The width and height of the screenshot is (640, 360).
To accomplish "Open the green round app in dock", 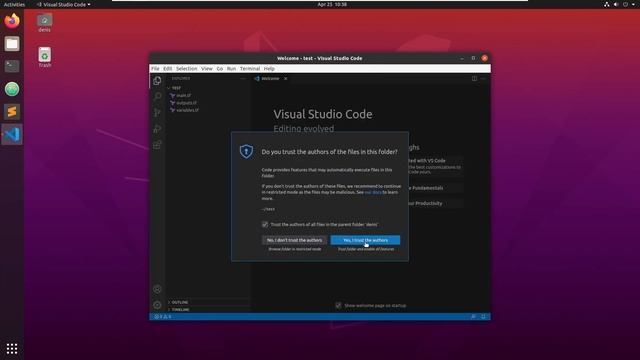I will point(12,89).
